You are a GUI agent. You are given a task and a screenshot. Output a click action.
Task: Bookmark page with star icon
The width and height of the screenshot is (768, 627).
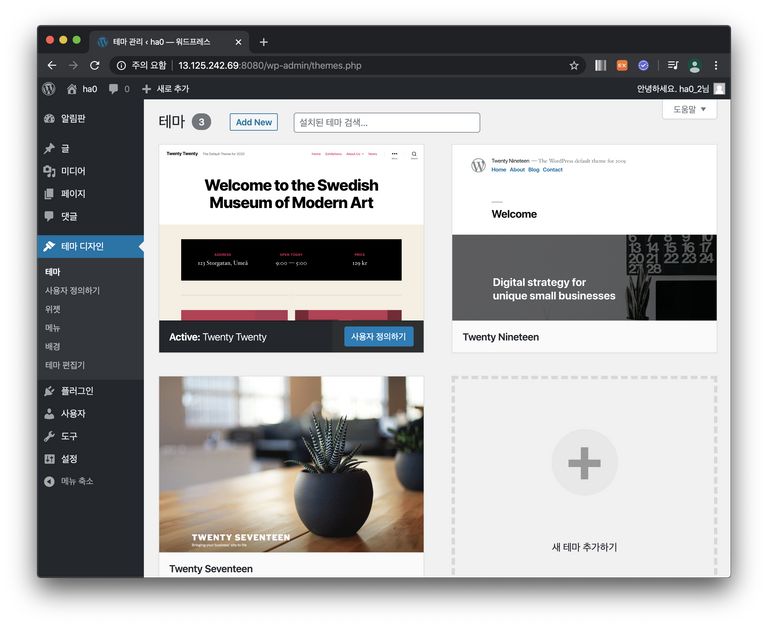tap(574, 65)
